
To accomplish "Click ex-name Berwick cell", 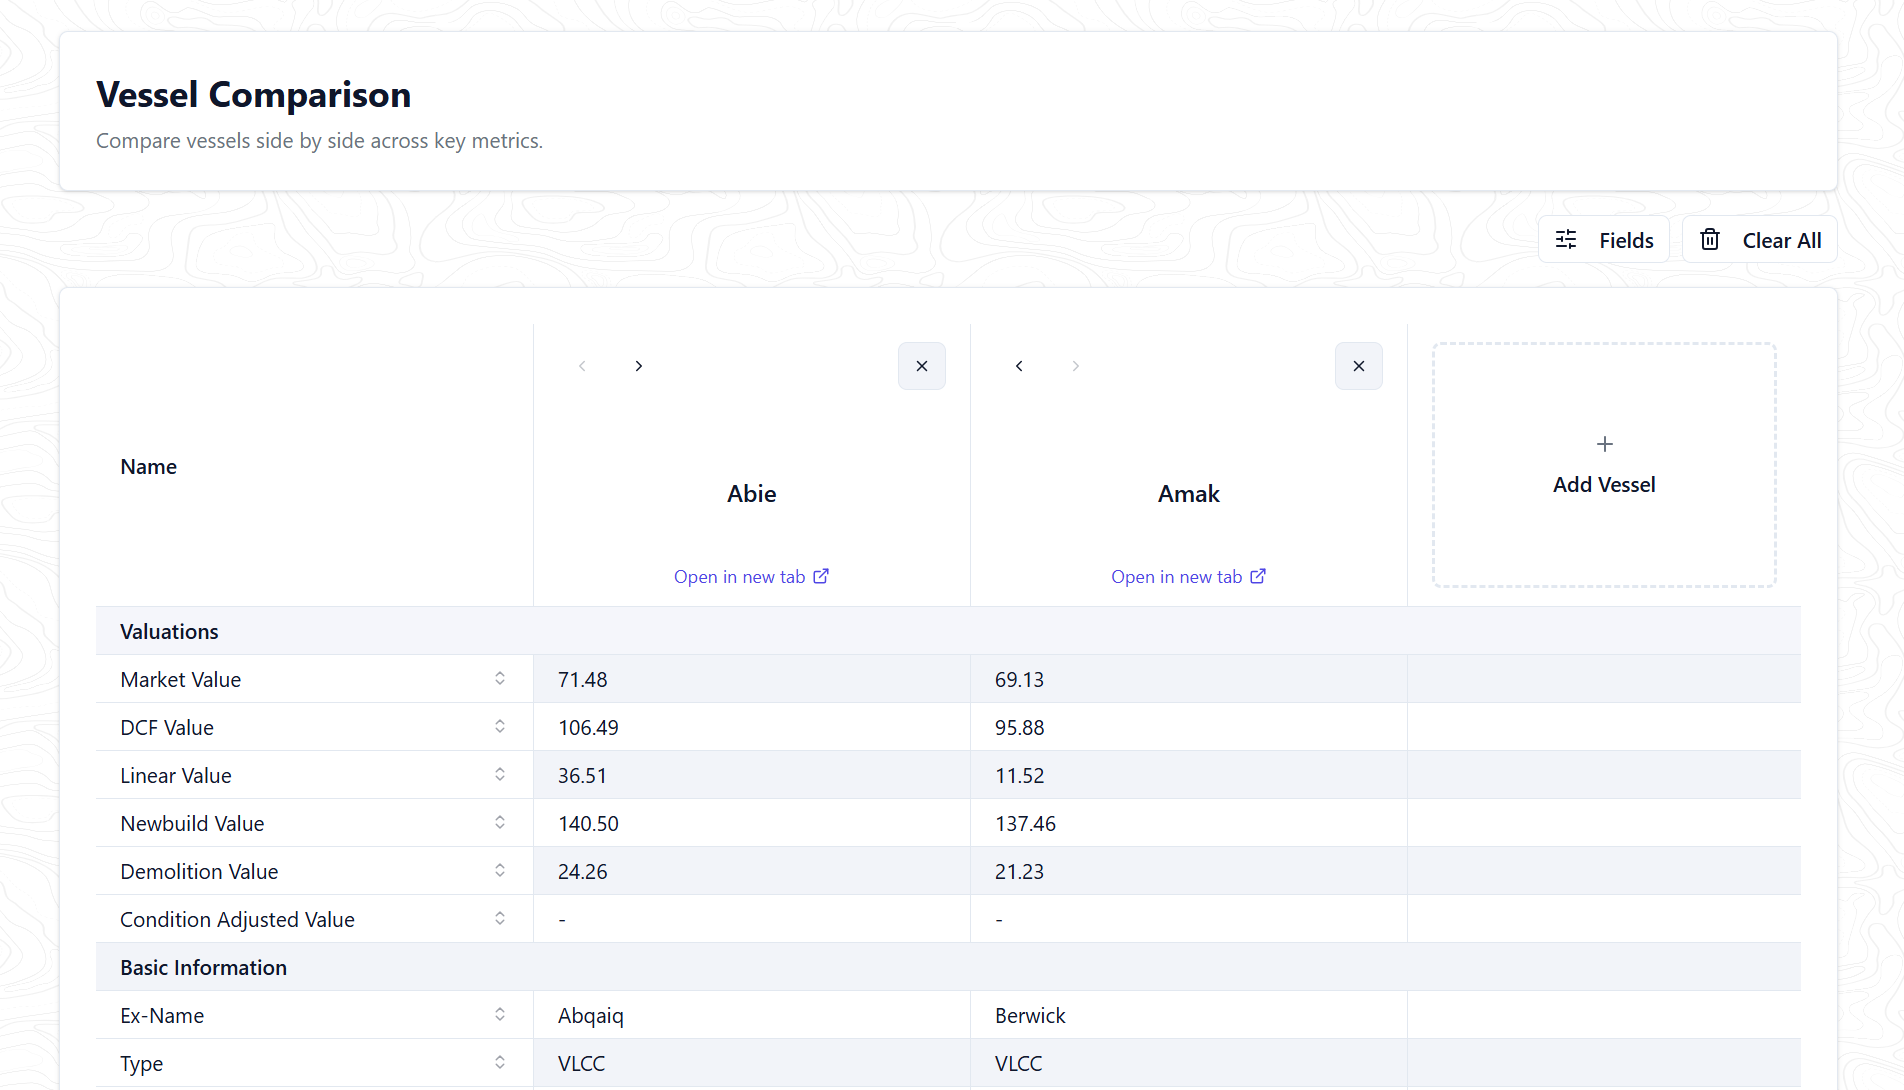I will point(1188,1015).
